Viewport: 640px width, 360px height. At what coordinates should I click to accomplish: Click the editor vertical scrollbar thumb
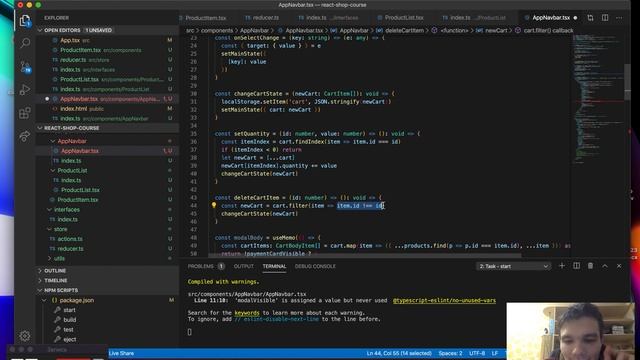pyautogui.click(x=627, y=82)
